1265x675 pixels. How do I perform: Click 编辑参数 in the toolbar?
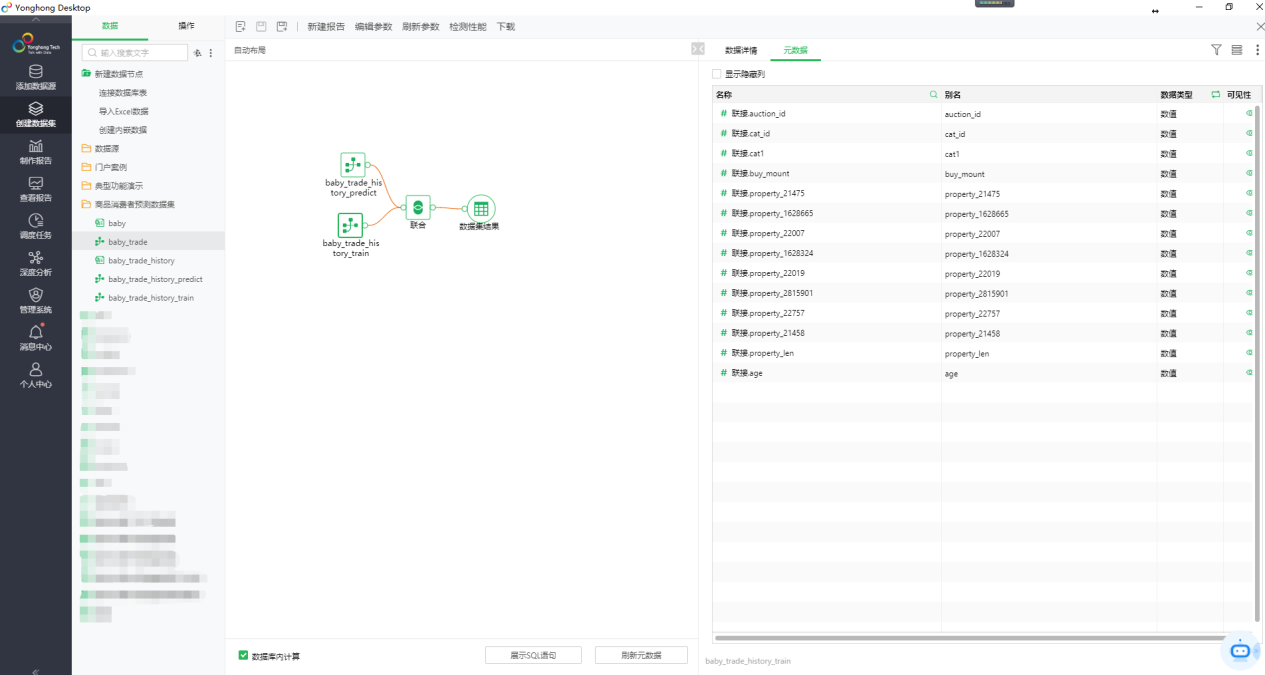click(373, 27)
